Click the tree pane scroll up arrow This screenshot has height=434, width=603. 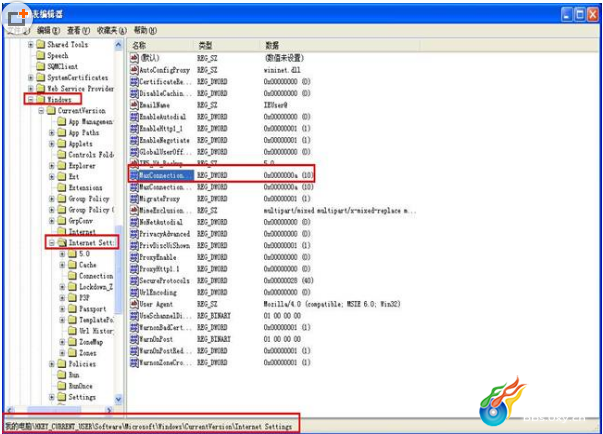118,45
